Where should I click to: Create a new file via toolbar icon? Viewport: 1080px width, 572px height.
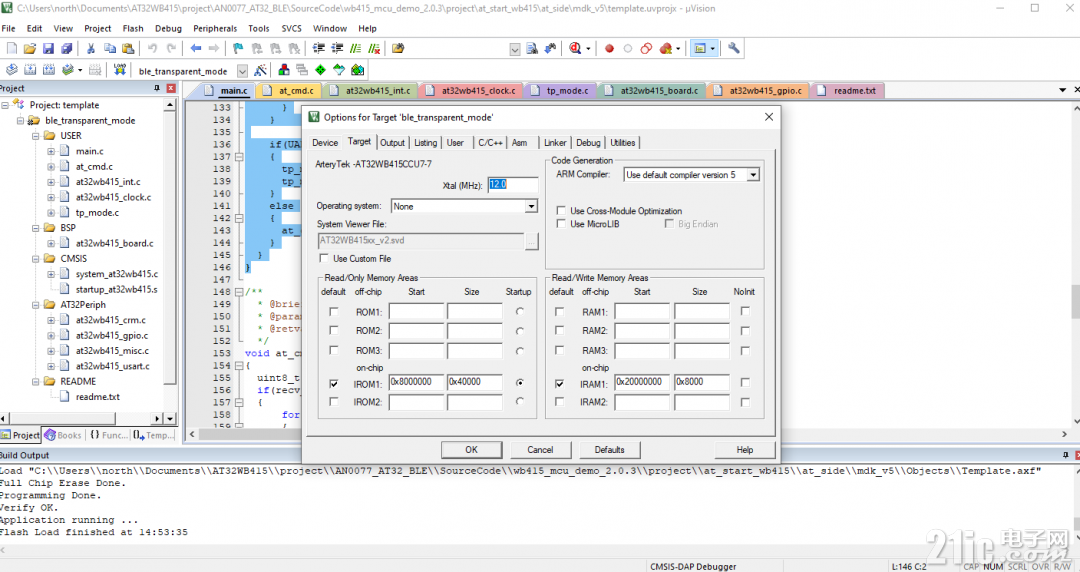click(12, 48)
